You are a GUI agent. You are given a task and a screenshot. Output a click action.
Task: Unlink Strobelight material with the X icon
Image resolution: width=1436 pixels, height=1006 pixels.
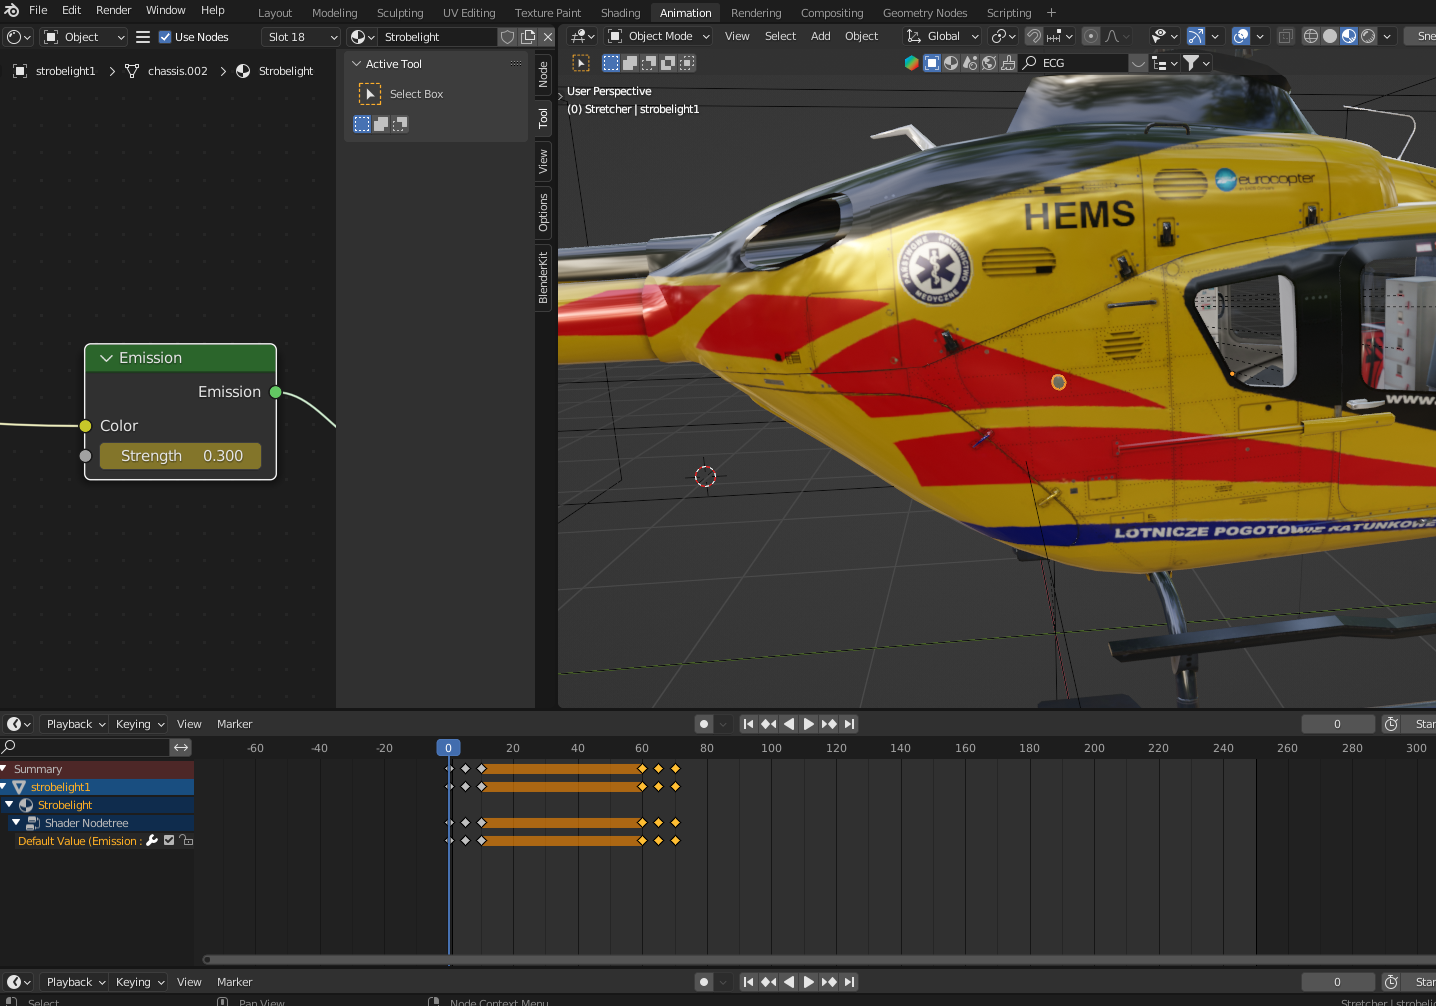pos(548,37)
